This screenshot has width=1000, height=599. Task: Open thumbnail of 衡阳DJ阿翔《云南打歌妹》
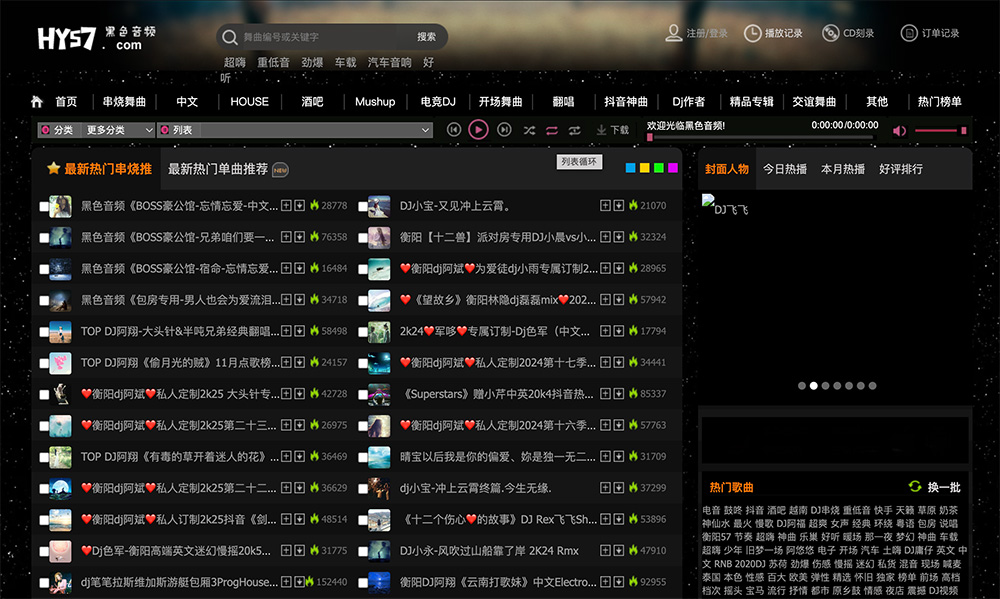point(379,582)
